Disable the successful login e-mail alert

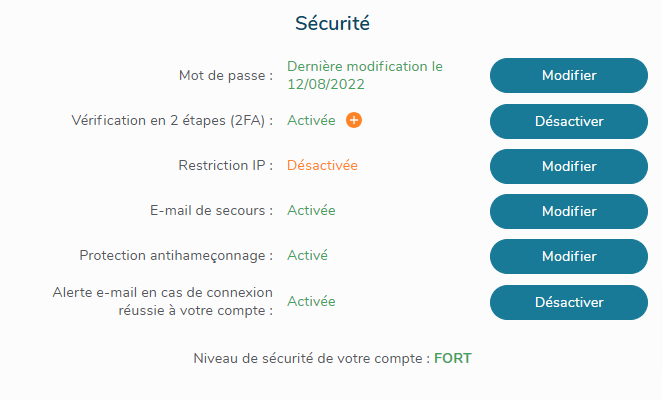click(x=569, y=302)
